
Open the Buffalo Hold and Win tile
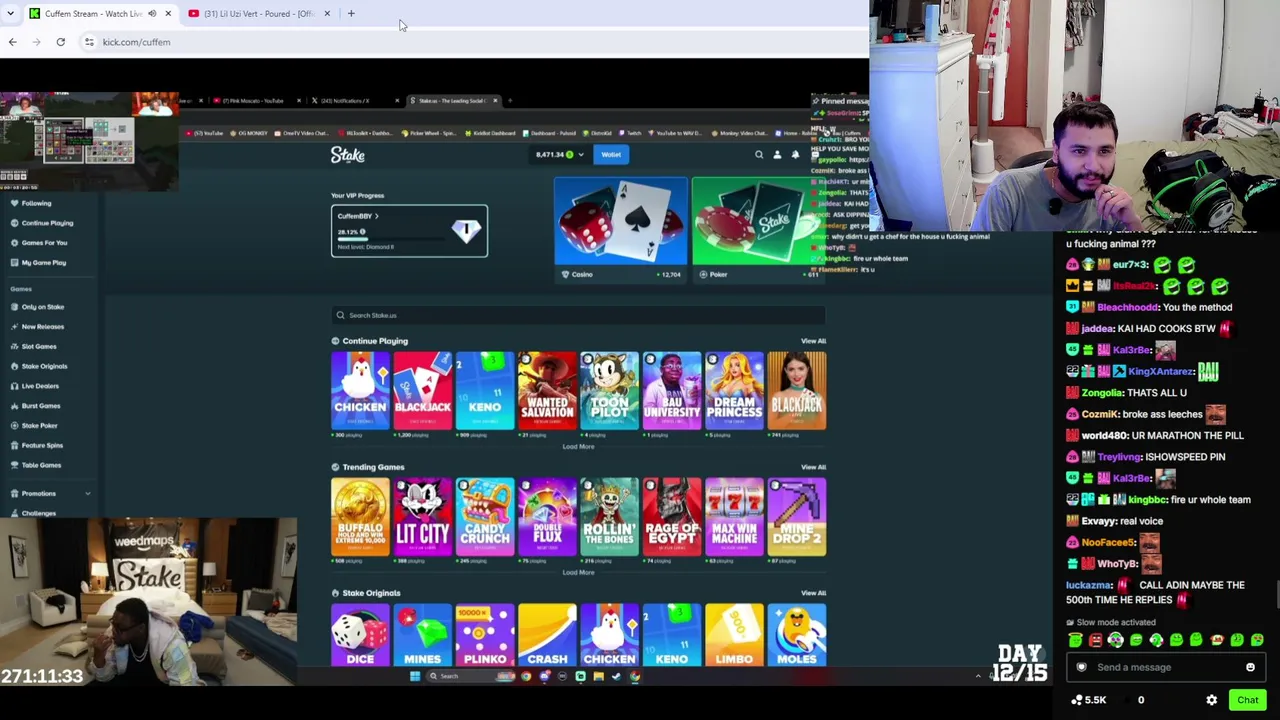[360, 517]
